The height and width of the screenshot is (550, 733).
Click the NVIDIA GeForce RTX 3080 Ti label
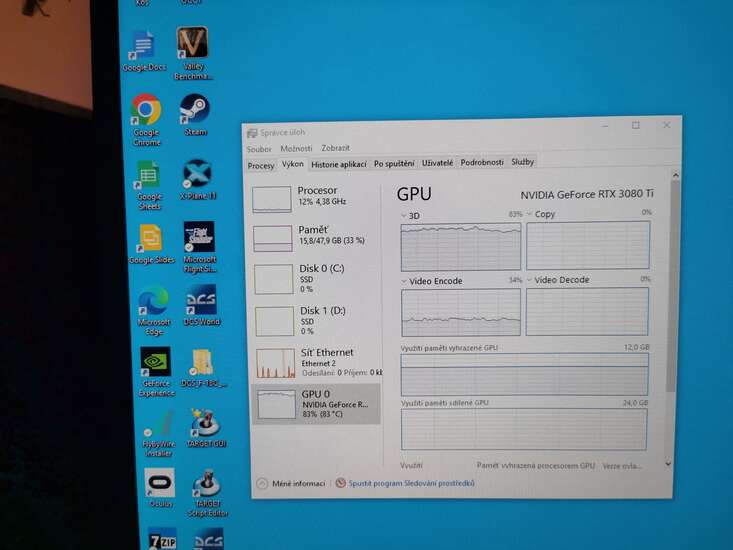tap(587, 194)
